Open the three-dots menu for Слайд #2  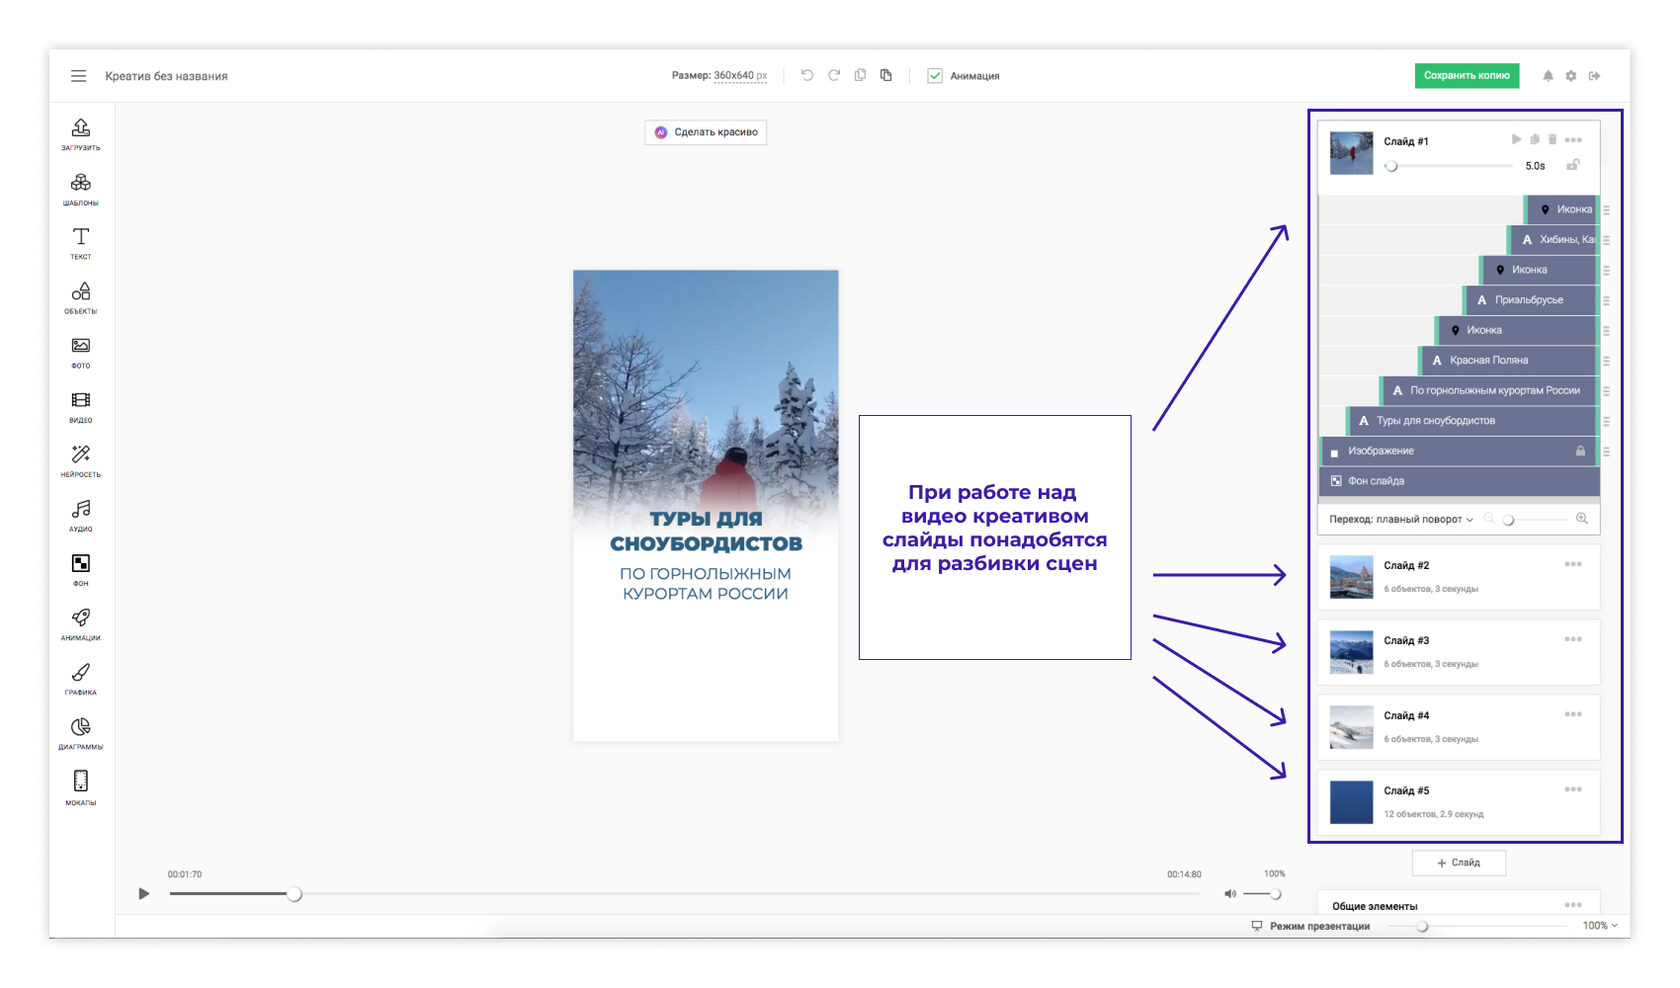pyautogui.click(x=1573, y=564)
